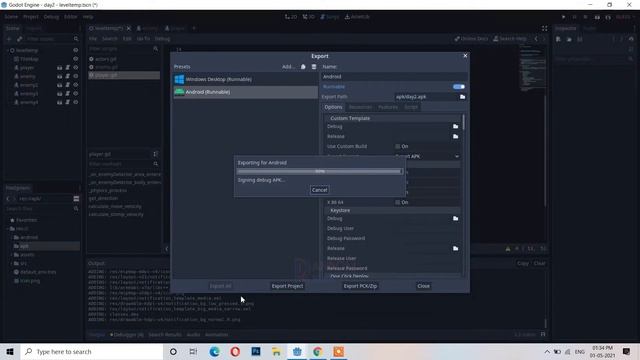Toggle visibility eye of leveltemp node

(x=76, y=50)
